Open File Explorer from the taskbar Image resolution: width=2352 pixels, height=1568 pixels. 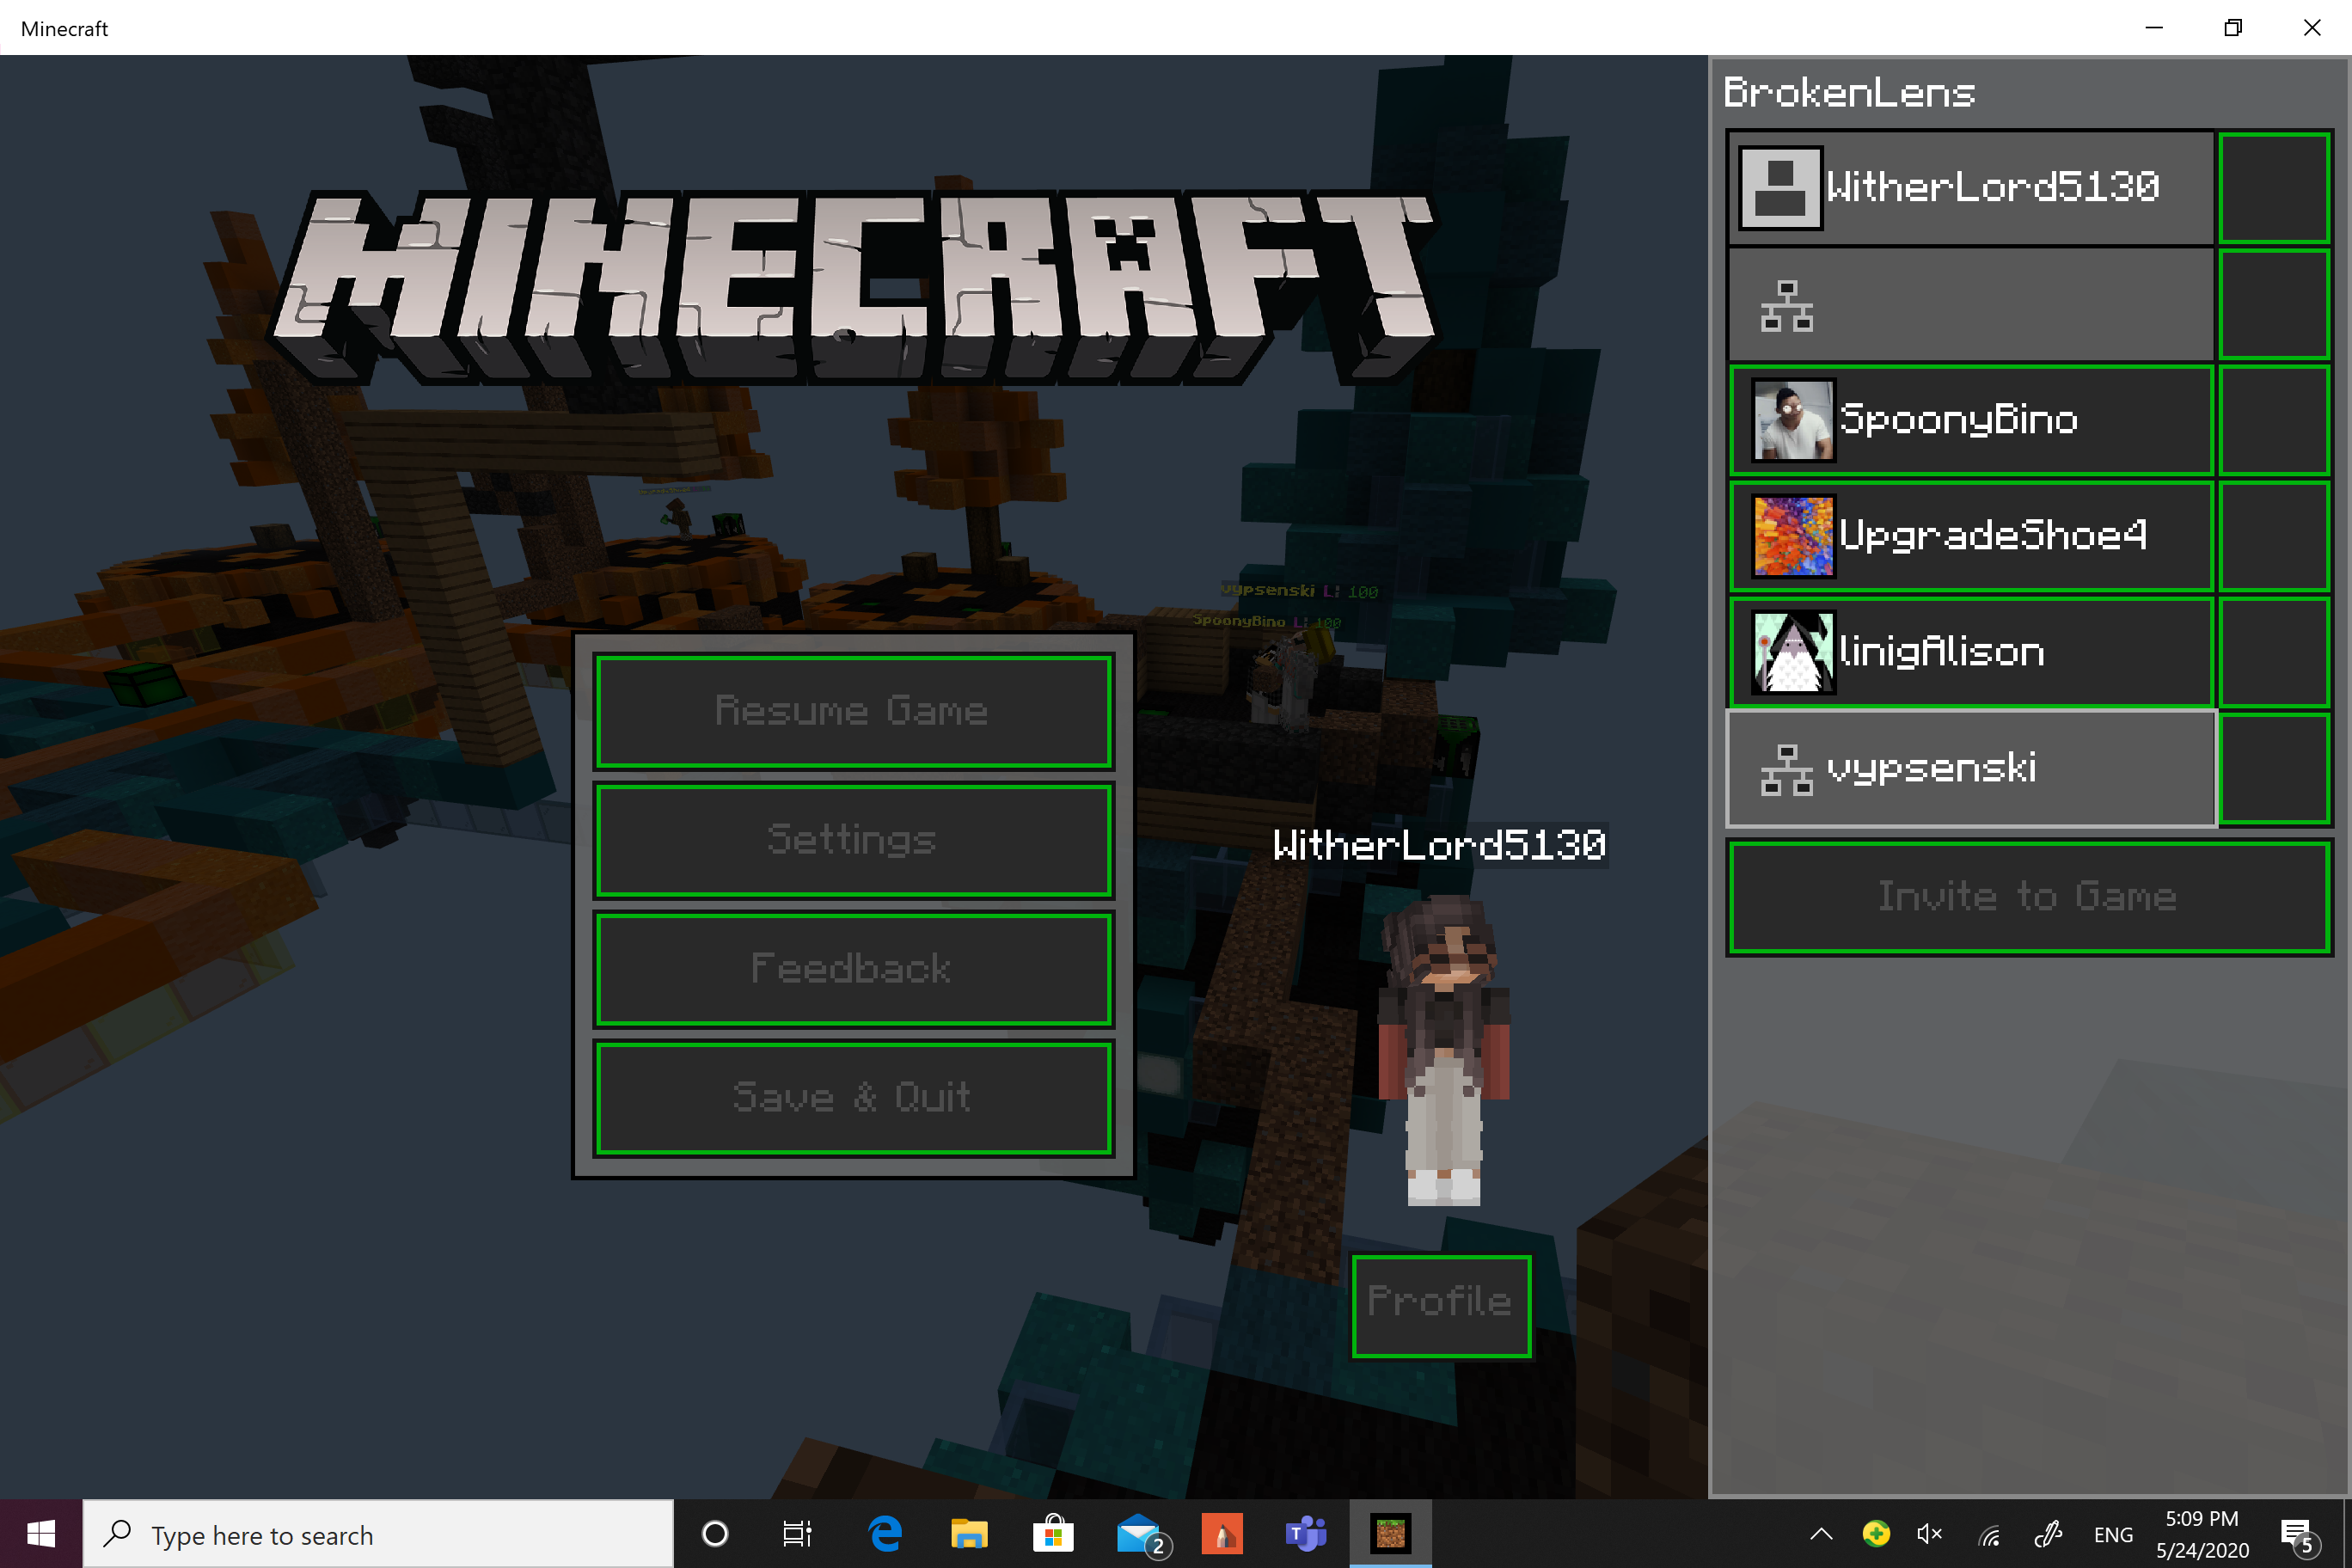[968, 1534]
